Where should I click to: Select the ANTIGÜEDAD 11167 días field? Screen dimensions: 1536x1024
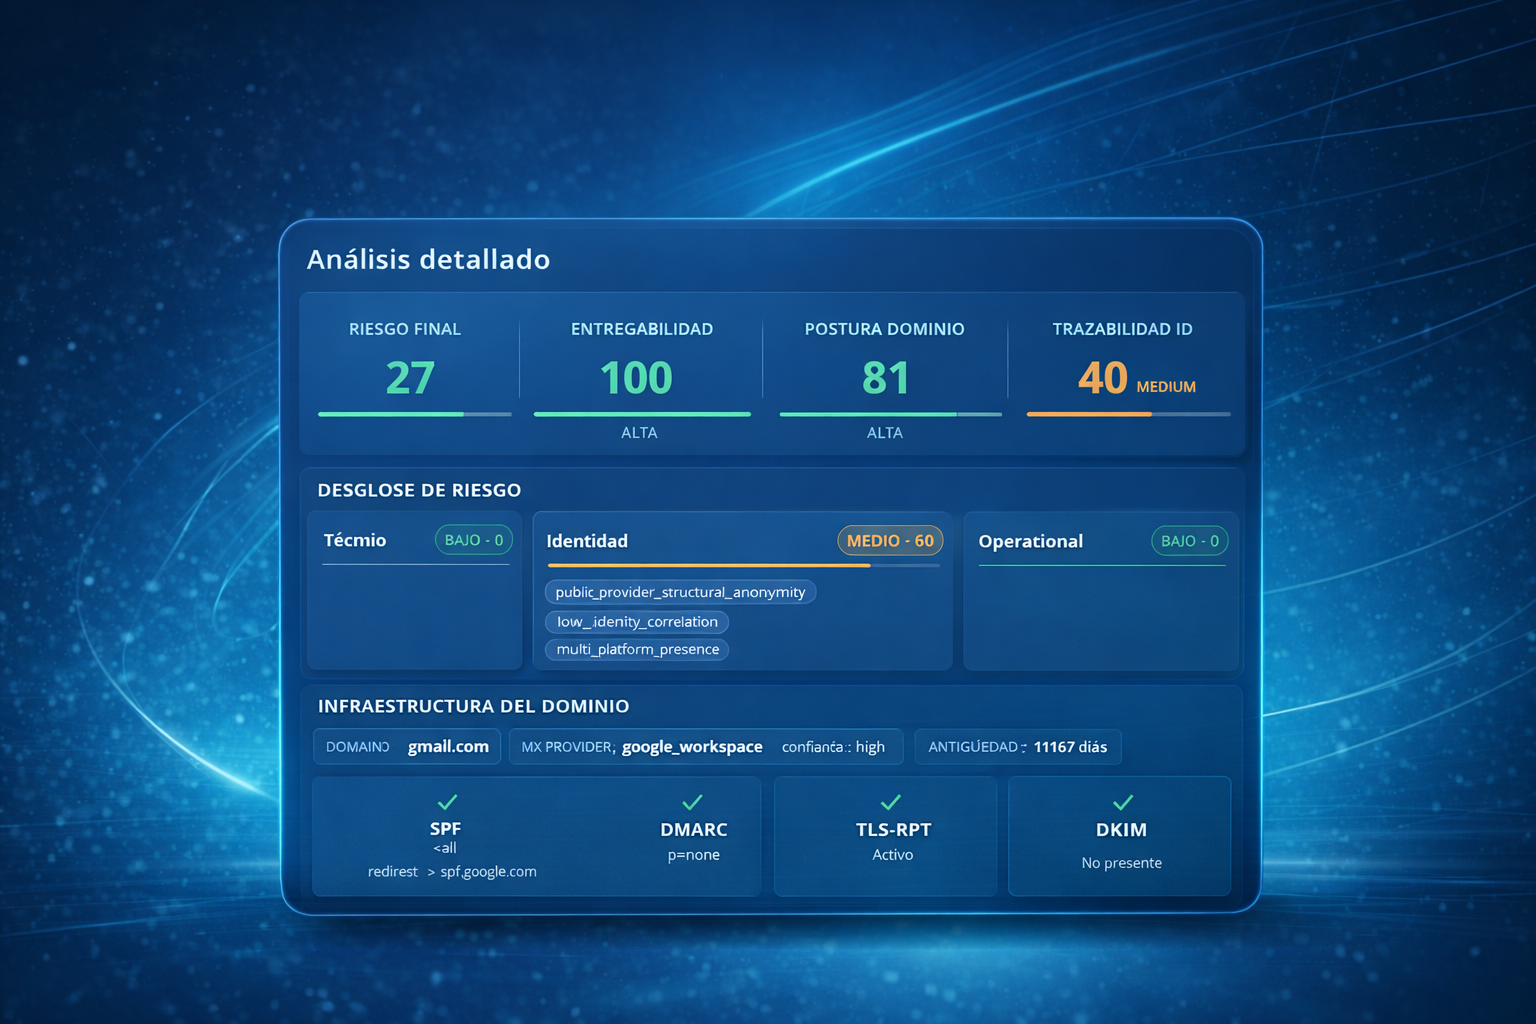click(1018, 746)
